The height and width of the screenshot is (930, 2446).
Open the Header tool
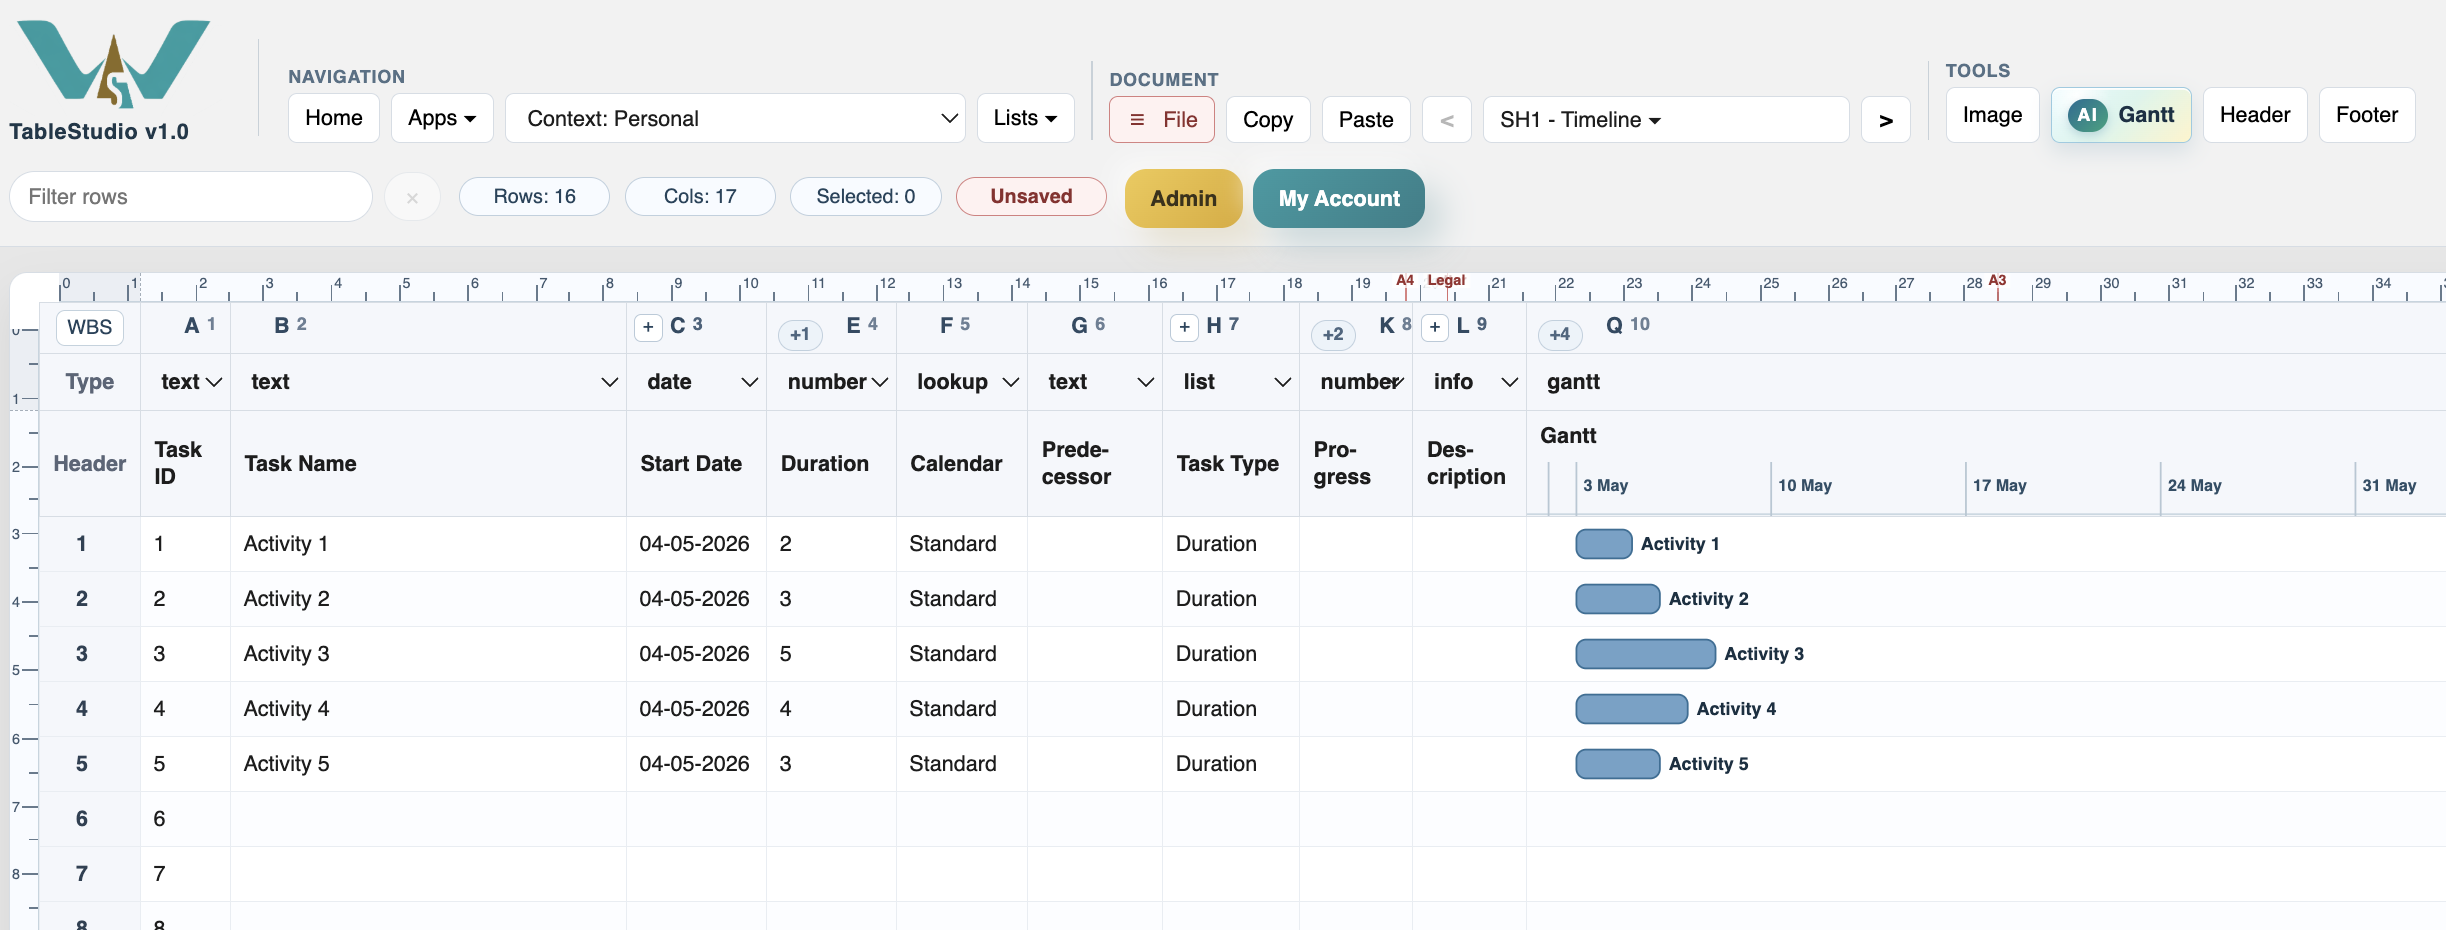click(2255, 115)
